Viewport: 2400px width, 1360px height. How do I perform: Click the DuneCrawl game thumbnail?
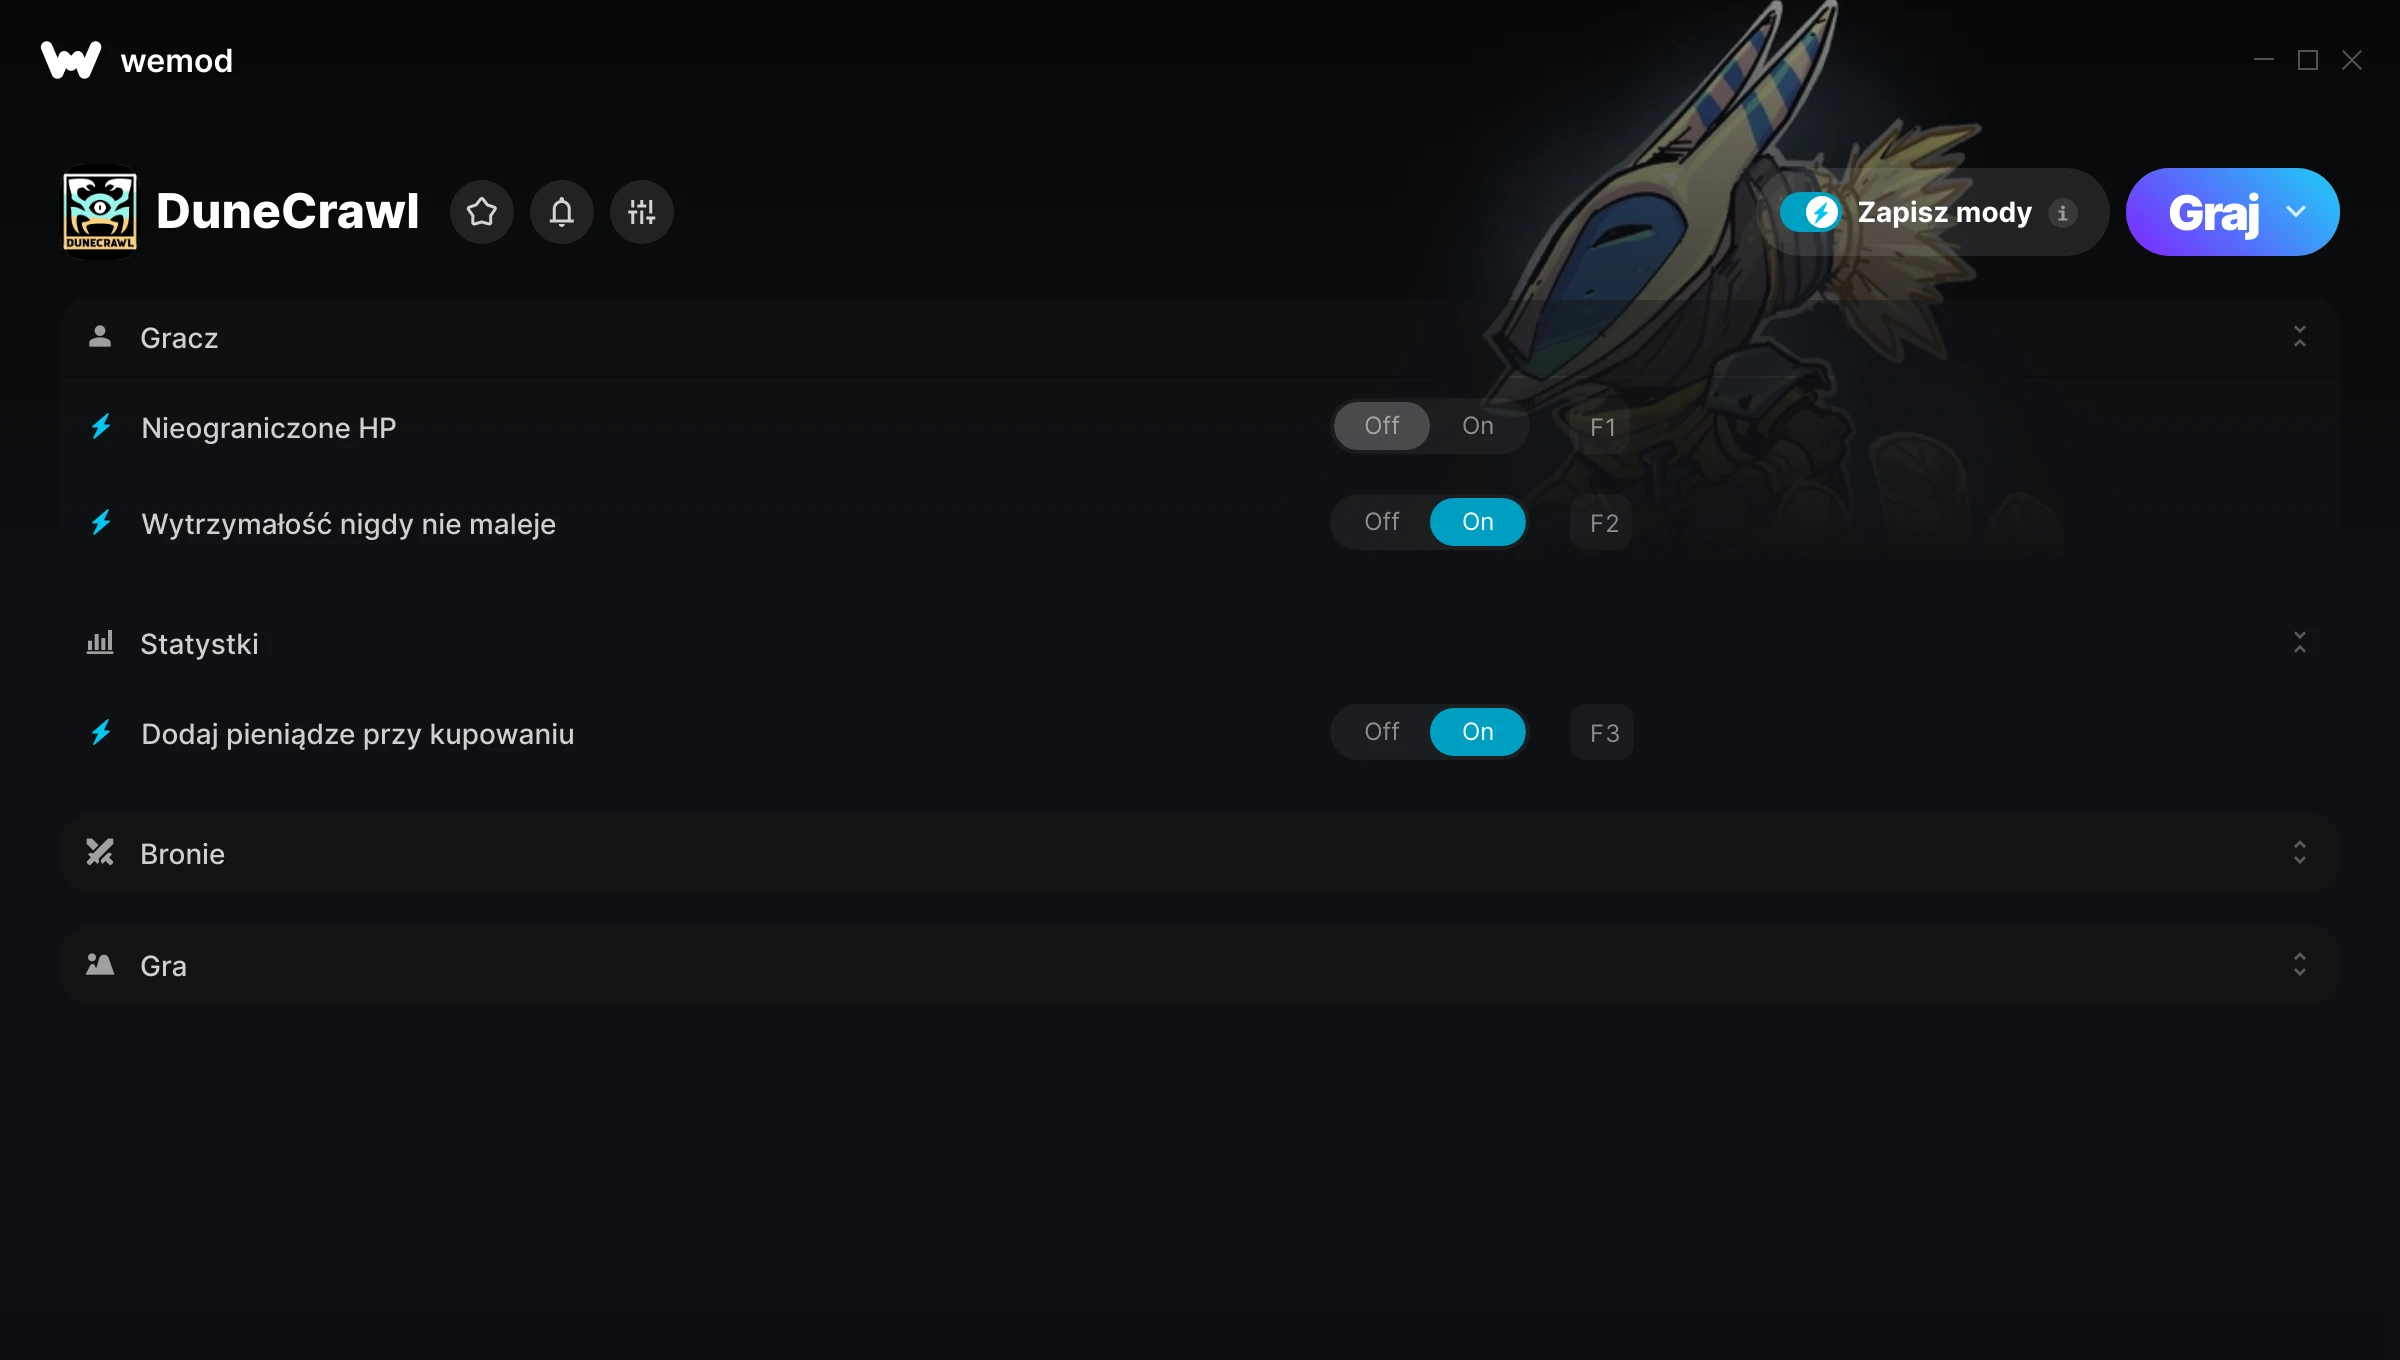point(100,212)
